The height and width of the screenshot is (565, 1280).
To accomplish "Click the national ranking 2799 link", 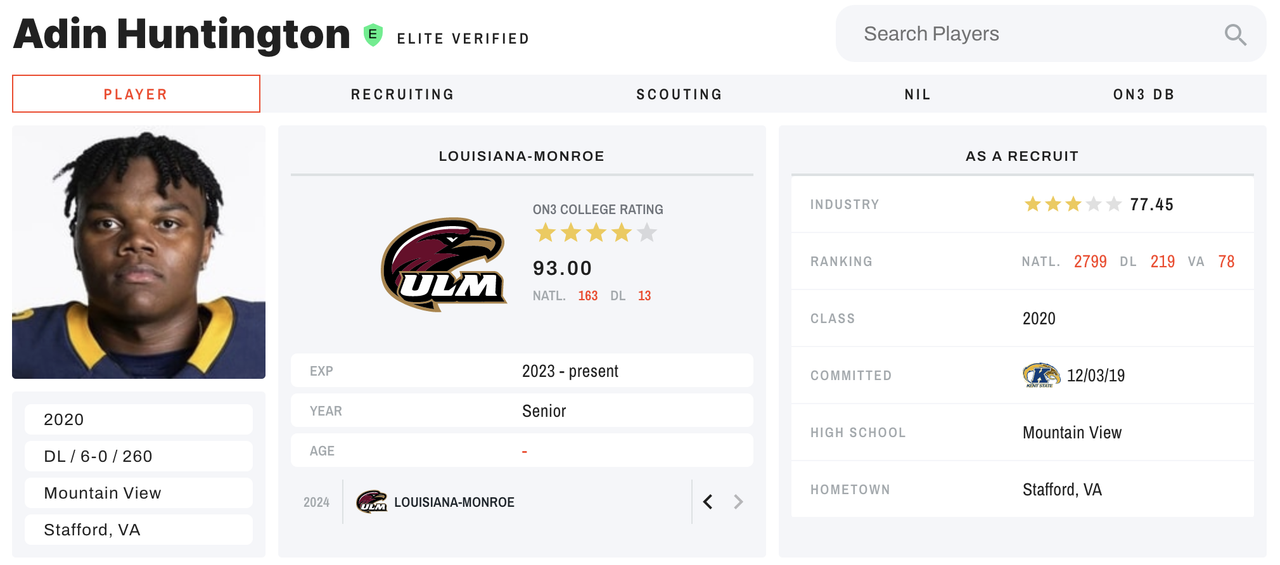I will point(1090,262).
